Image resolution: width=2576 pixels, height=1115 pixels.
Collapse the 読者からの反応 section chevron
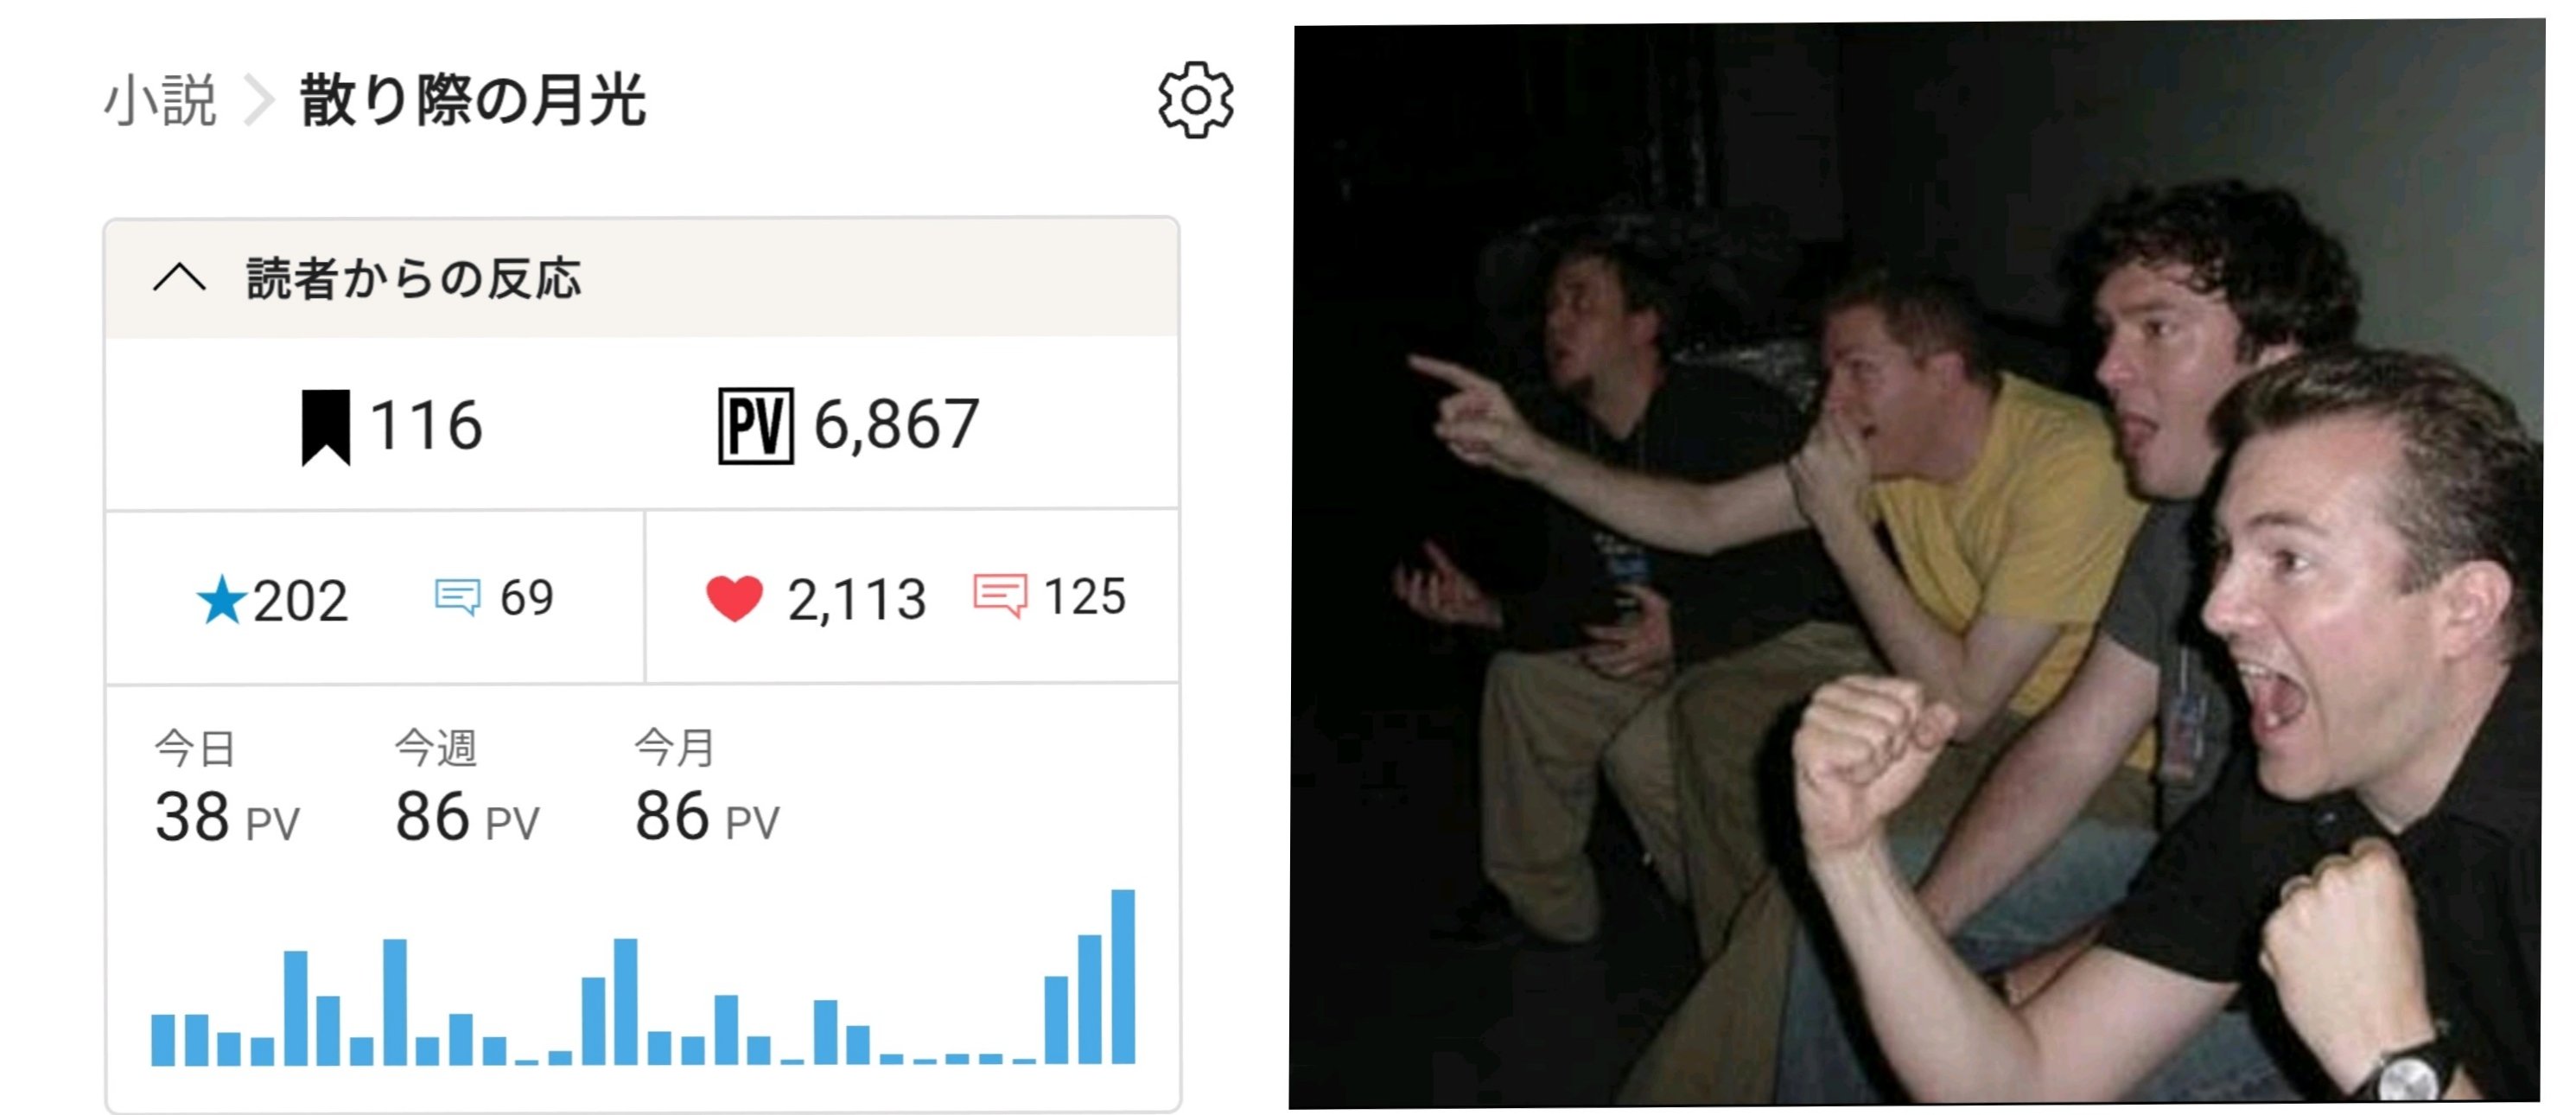point(180,277)
